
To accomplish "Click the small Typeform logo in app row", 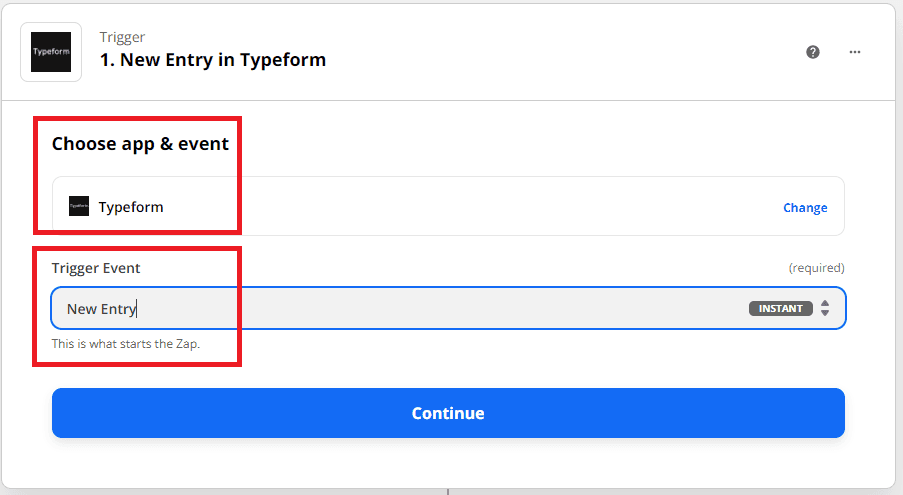I will pyautogui.click(x=79, y=207).
